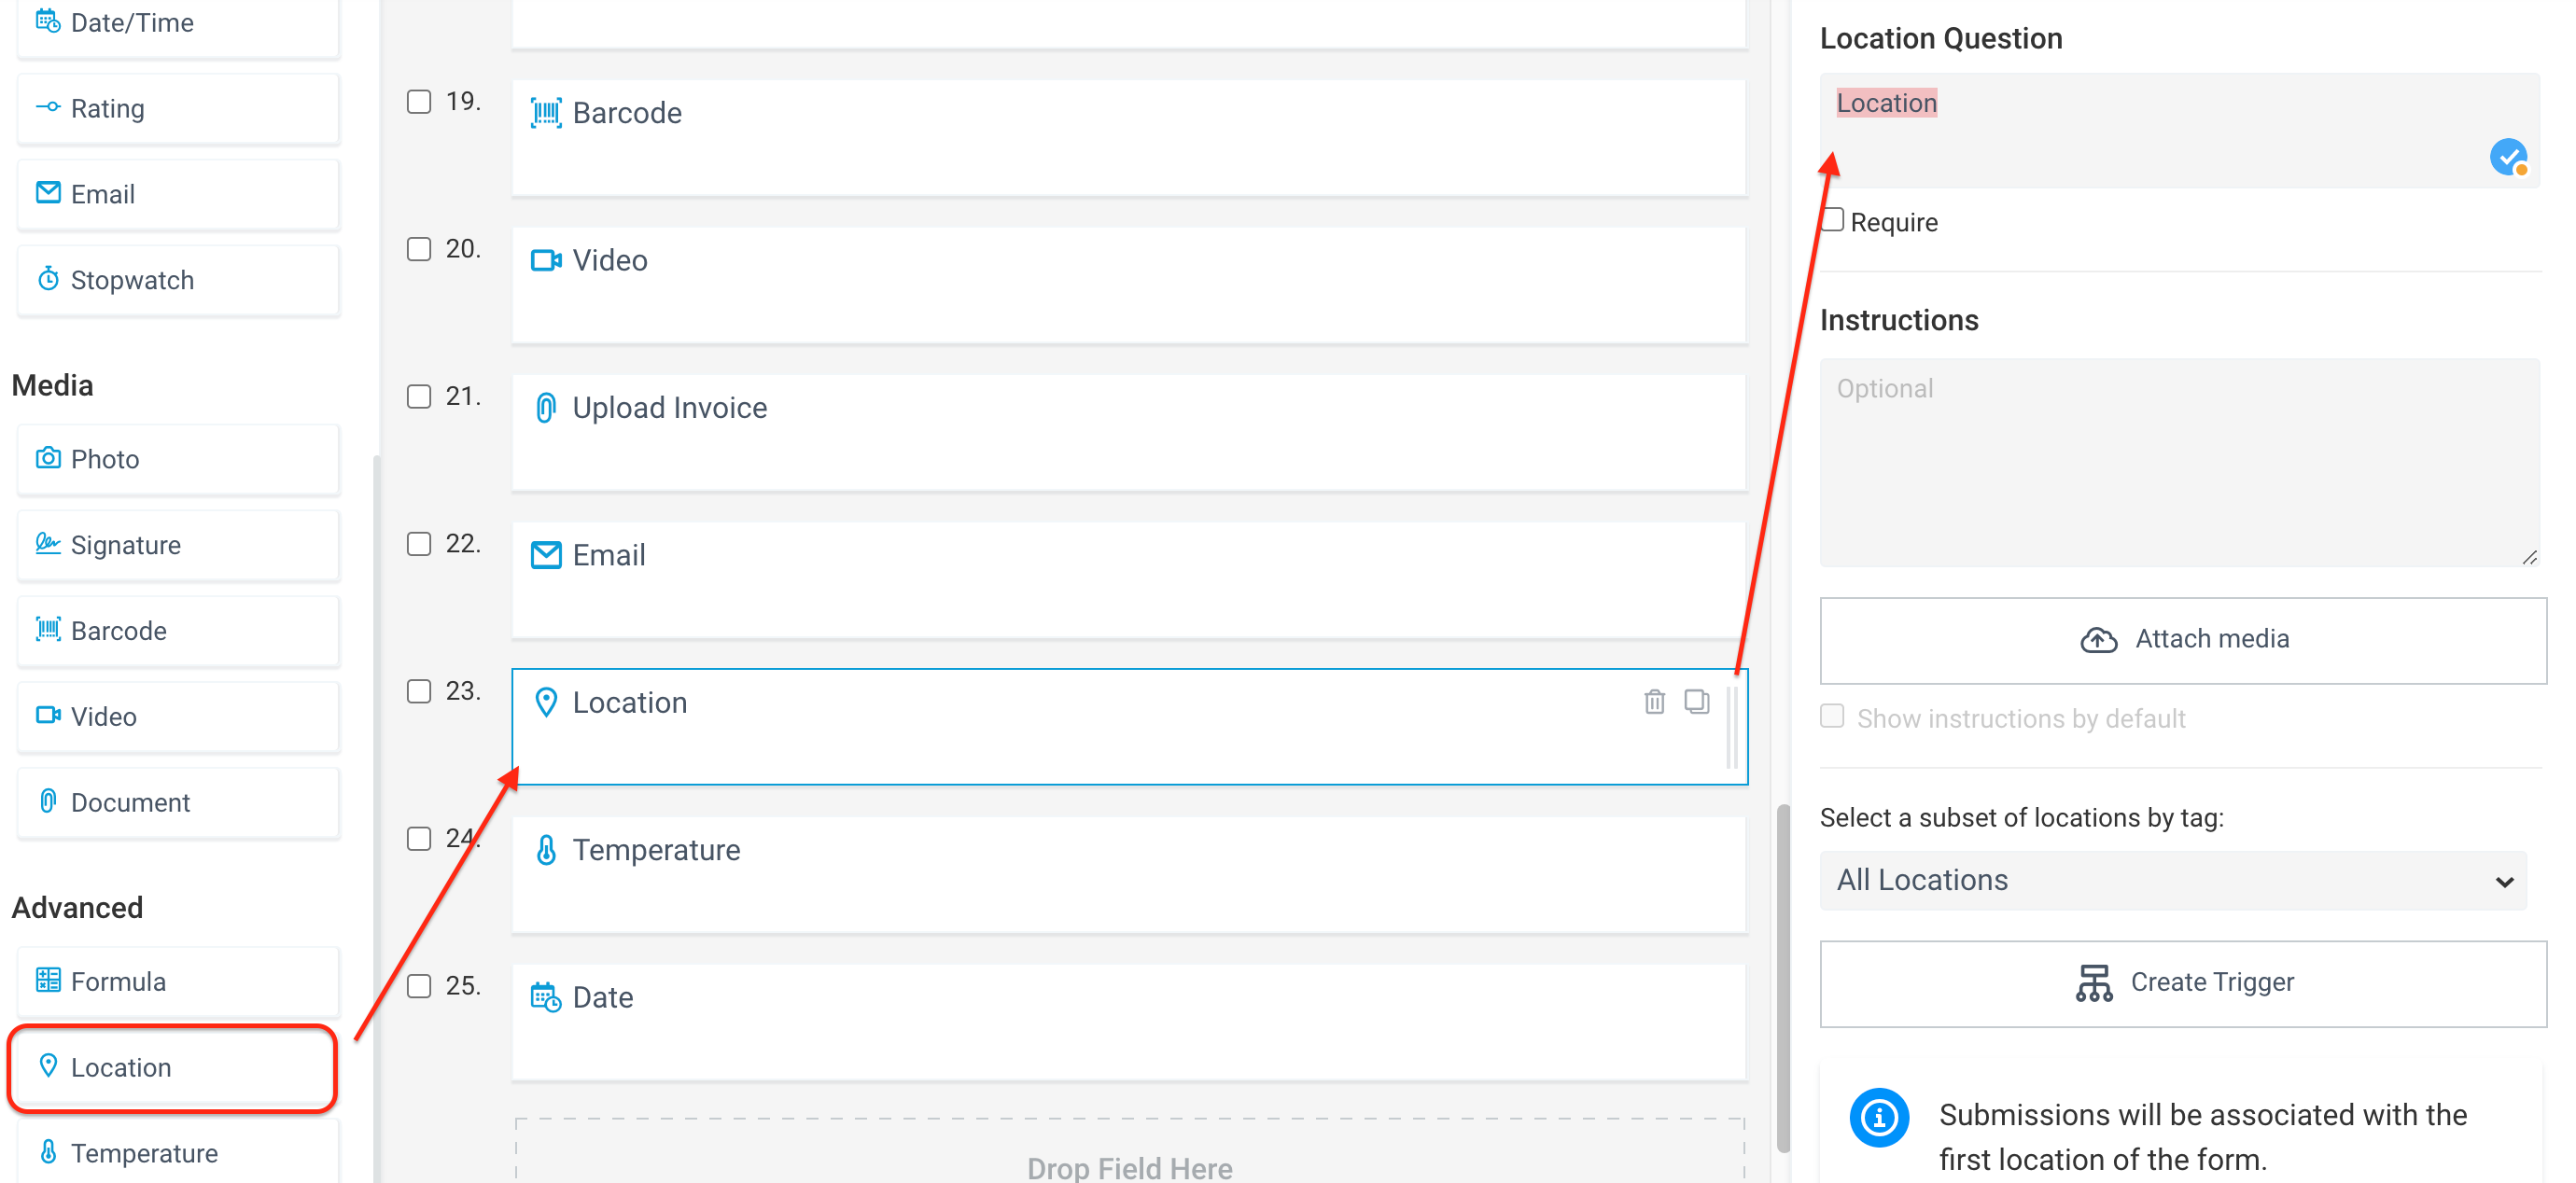Select the Date field row 25
Screen dimensions: 2576x1183
[1129, 1022]
